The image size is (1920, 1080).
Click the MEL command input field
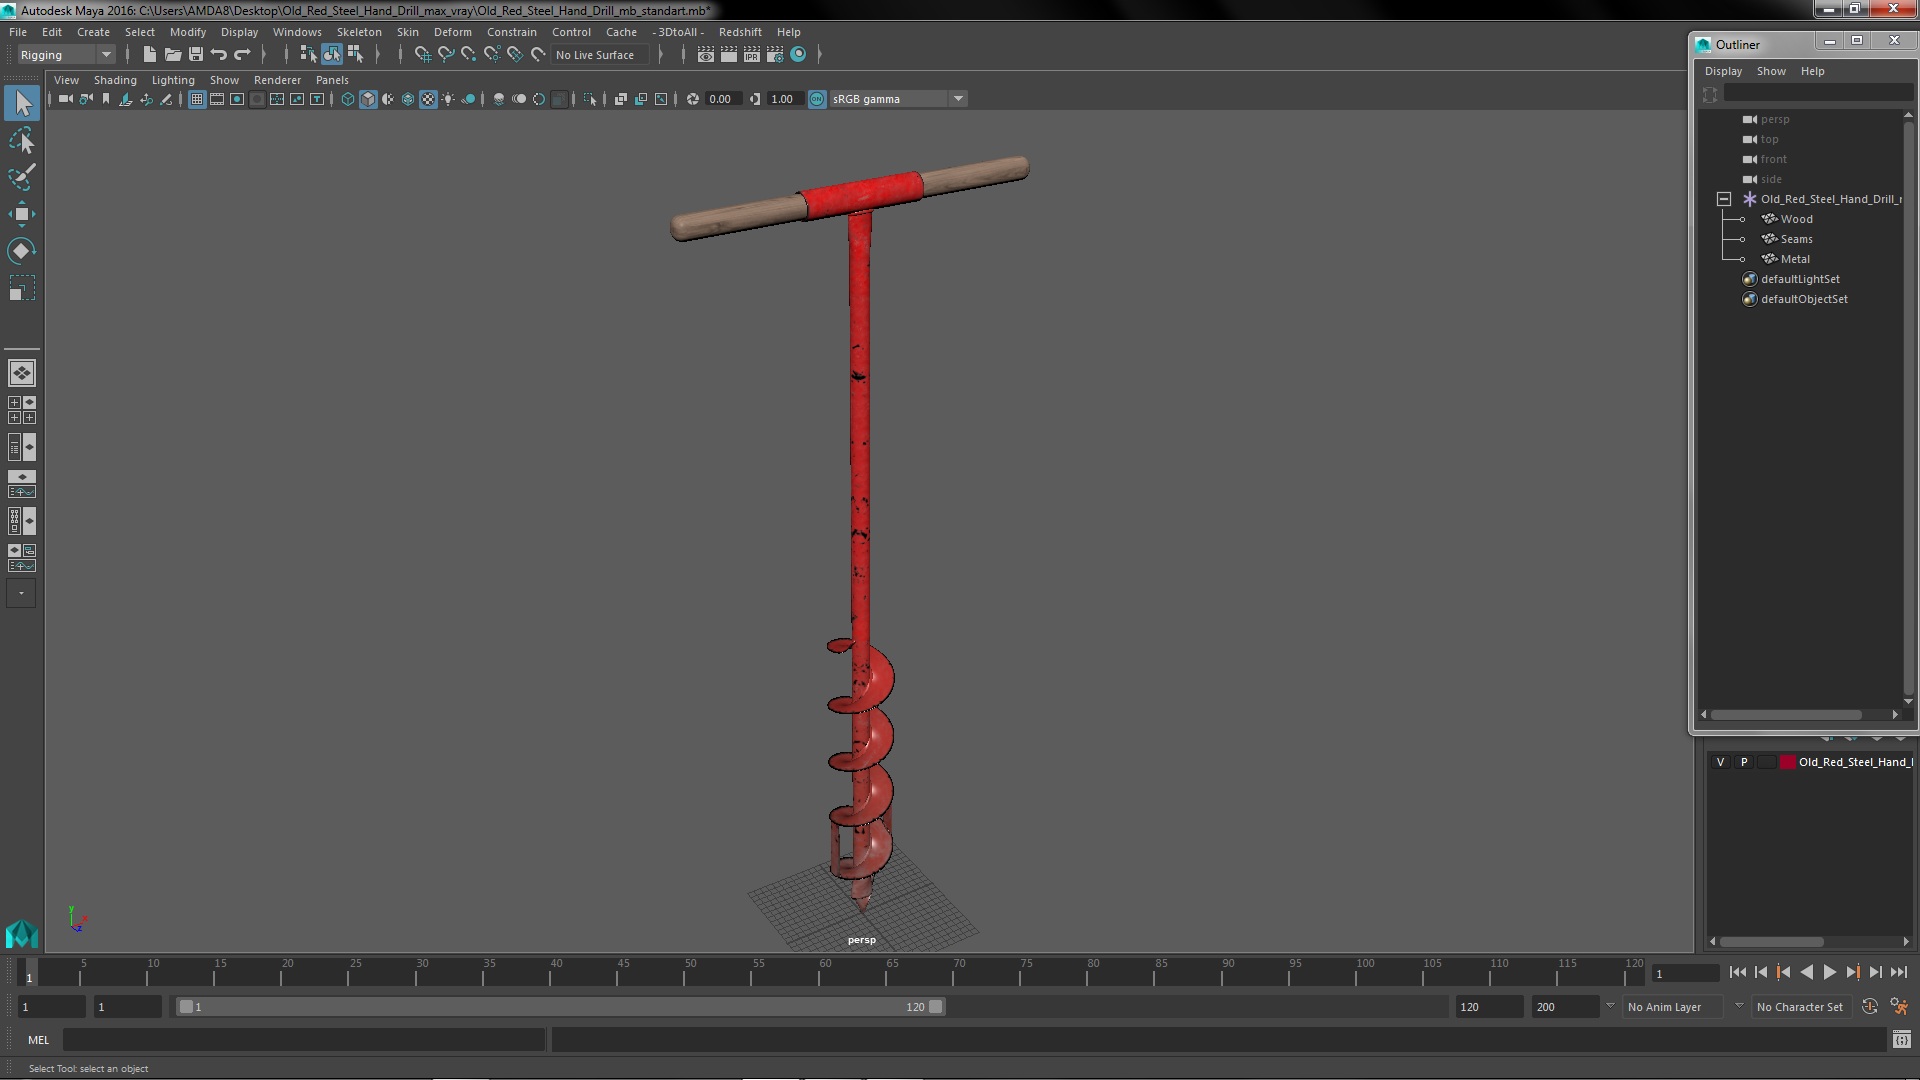click(304, 1040)
